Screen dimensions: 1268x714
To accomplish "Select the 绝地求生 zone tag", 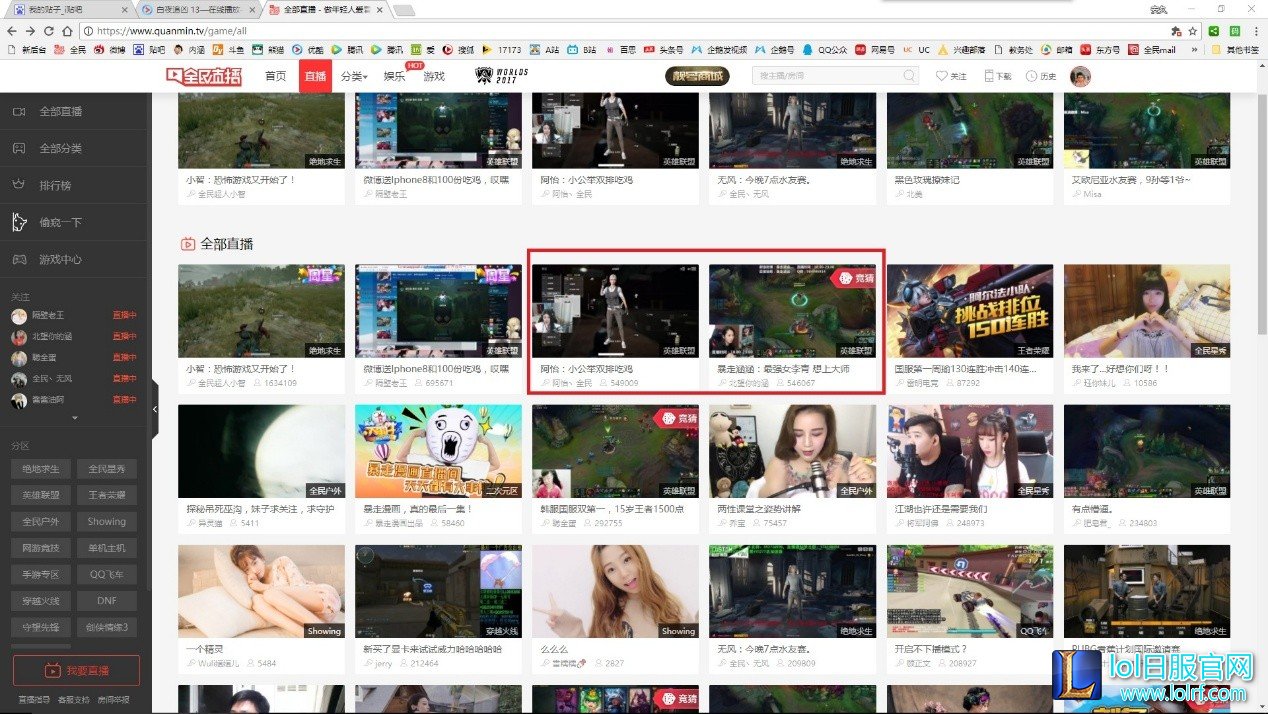I will pyautogui.click(x=41, y=468).
